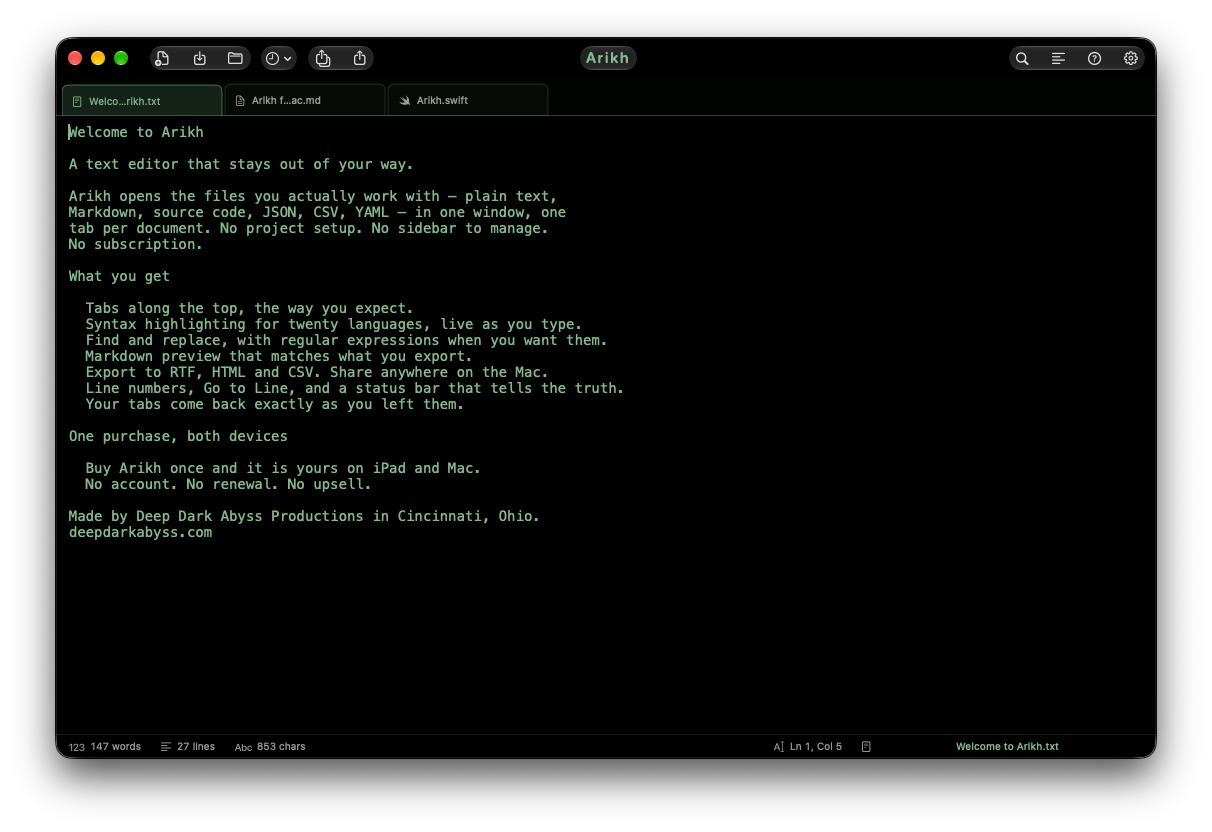The height and width of the screenshot is (832, 1212).
Task: Click the No subscription. line
Action: point(136,244)
